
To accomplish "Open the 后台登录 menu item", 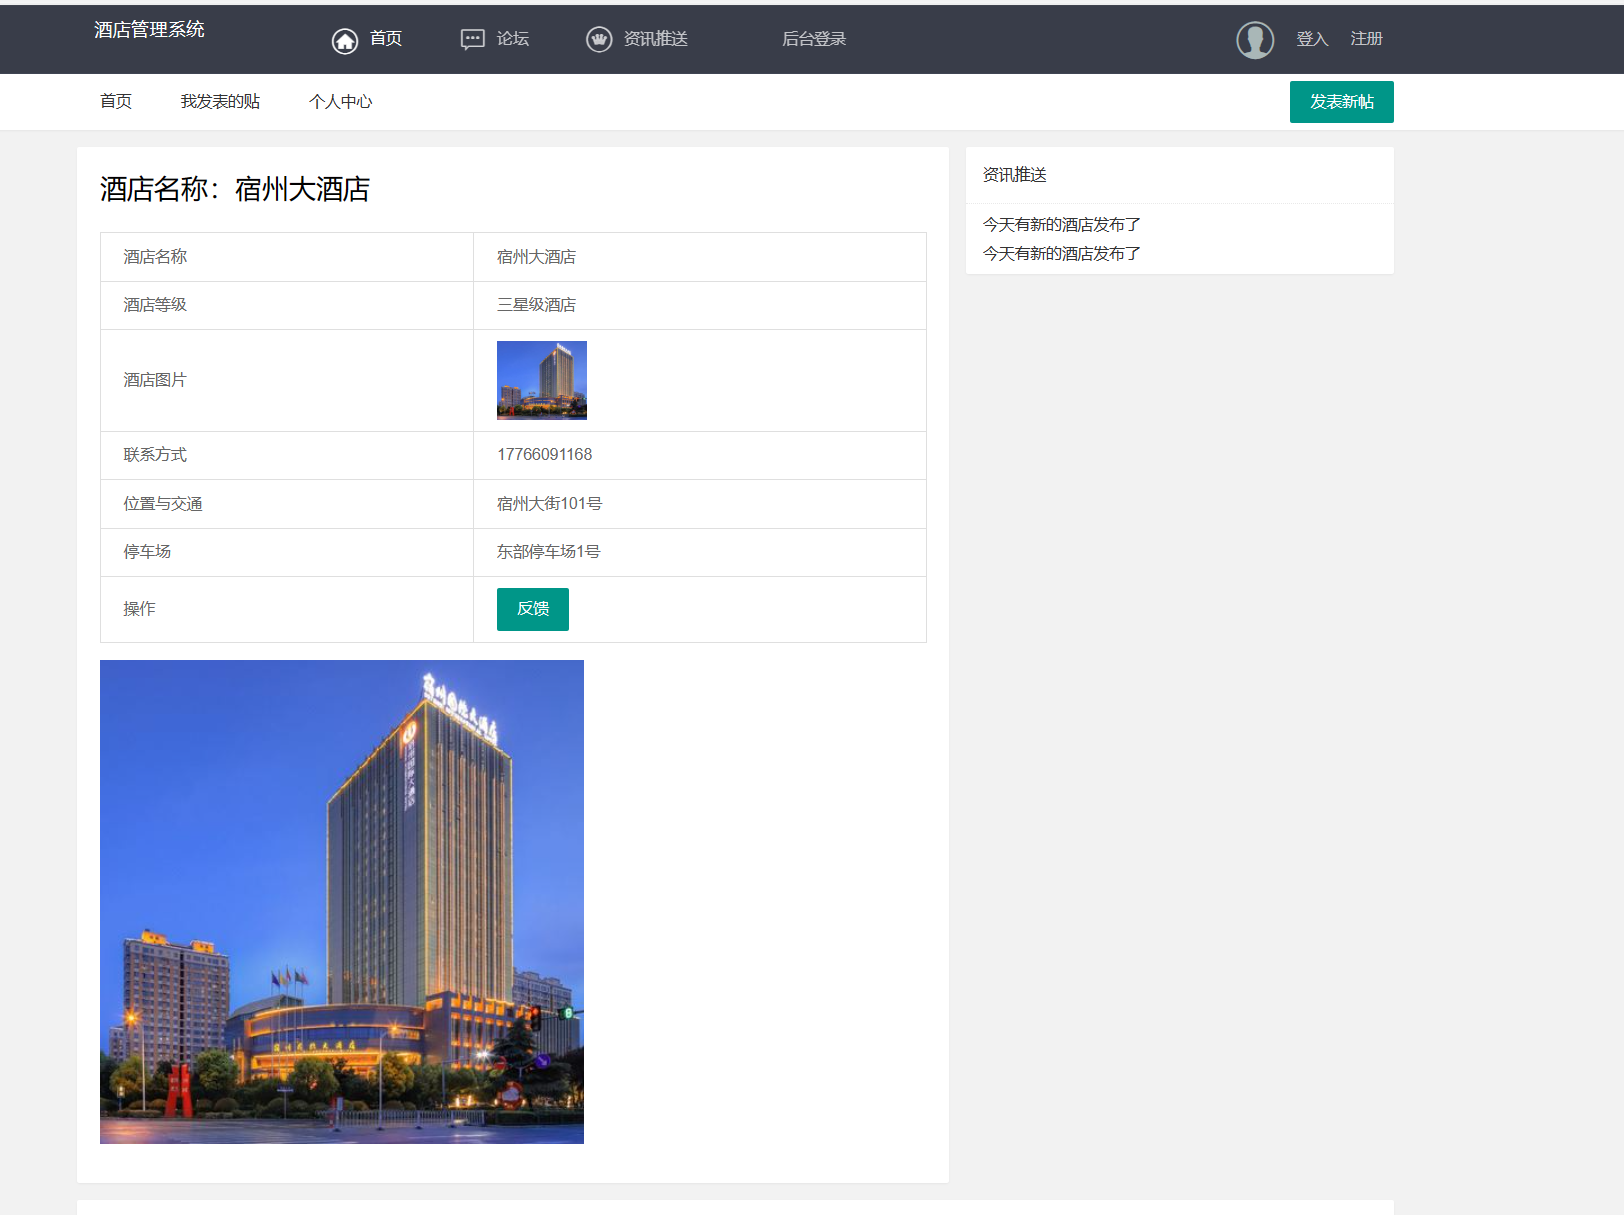I will tap(814, 39).
